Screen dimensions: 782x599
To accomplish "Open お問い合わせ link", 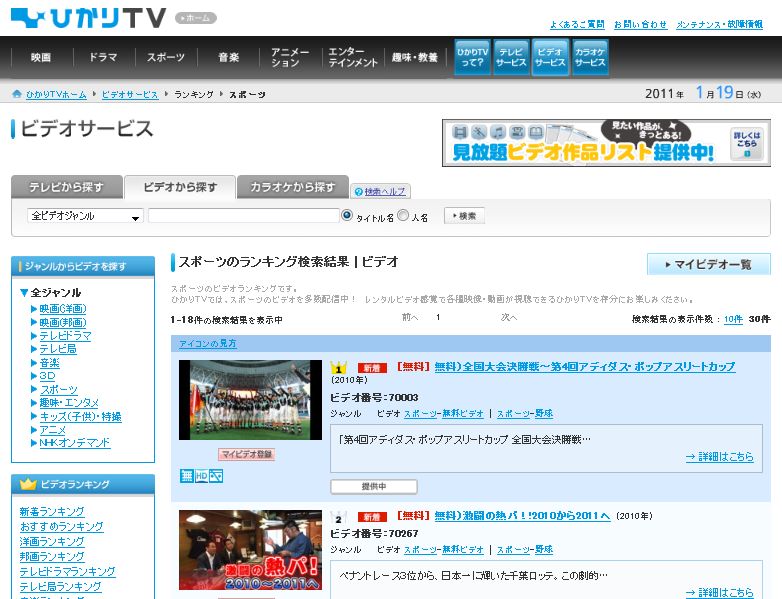I will (x=640, y=24).
